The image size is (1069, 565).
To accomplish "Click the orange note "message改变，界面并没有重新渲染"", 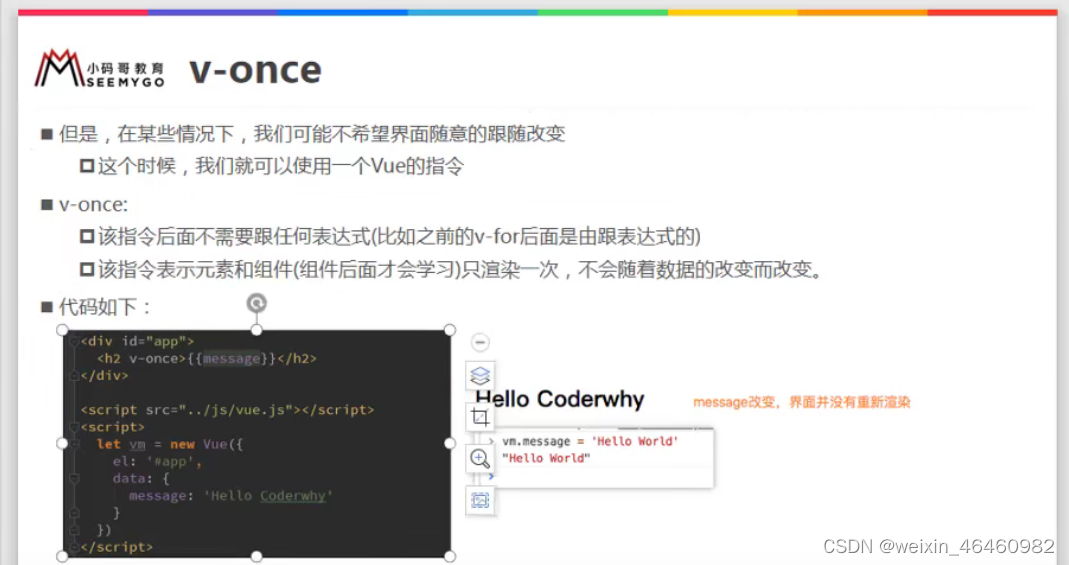I will tap(802, 402).
